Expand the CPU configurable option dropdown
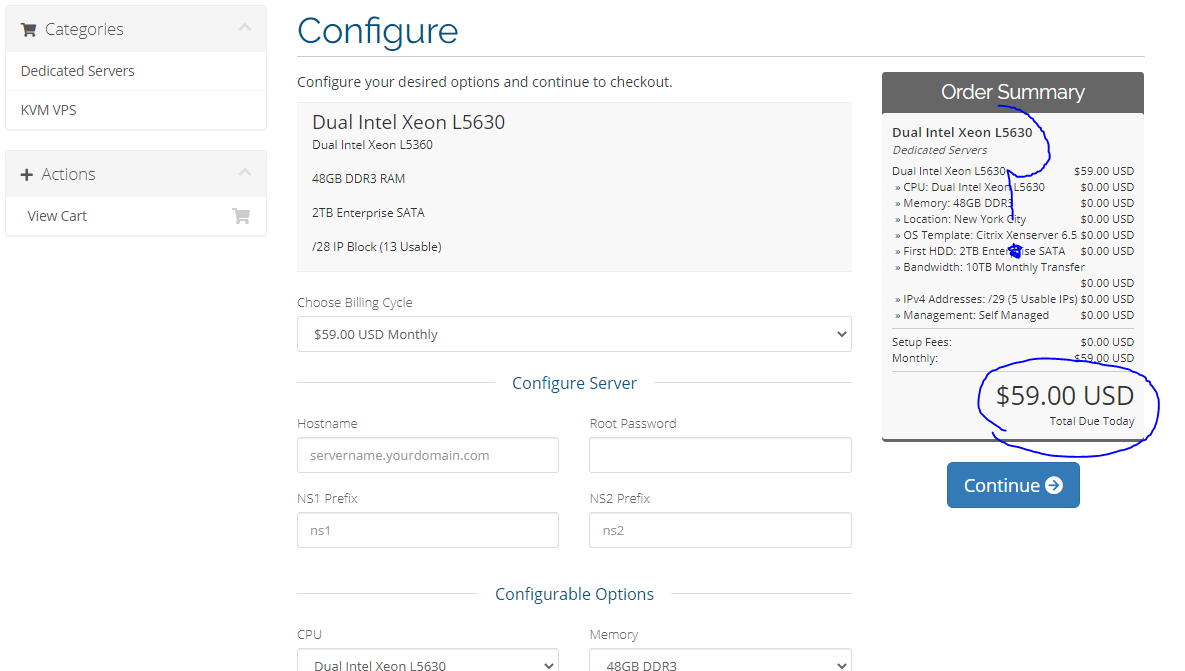Image resolution: width=1185 pixels, height=671 pixels. (x=428, y=664)
